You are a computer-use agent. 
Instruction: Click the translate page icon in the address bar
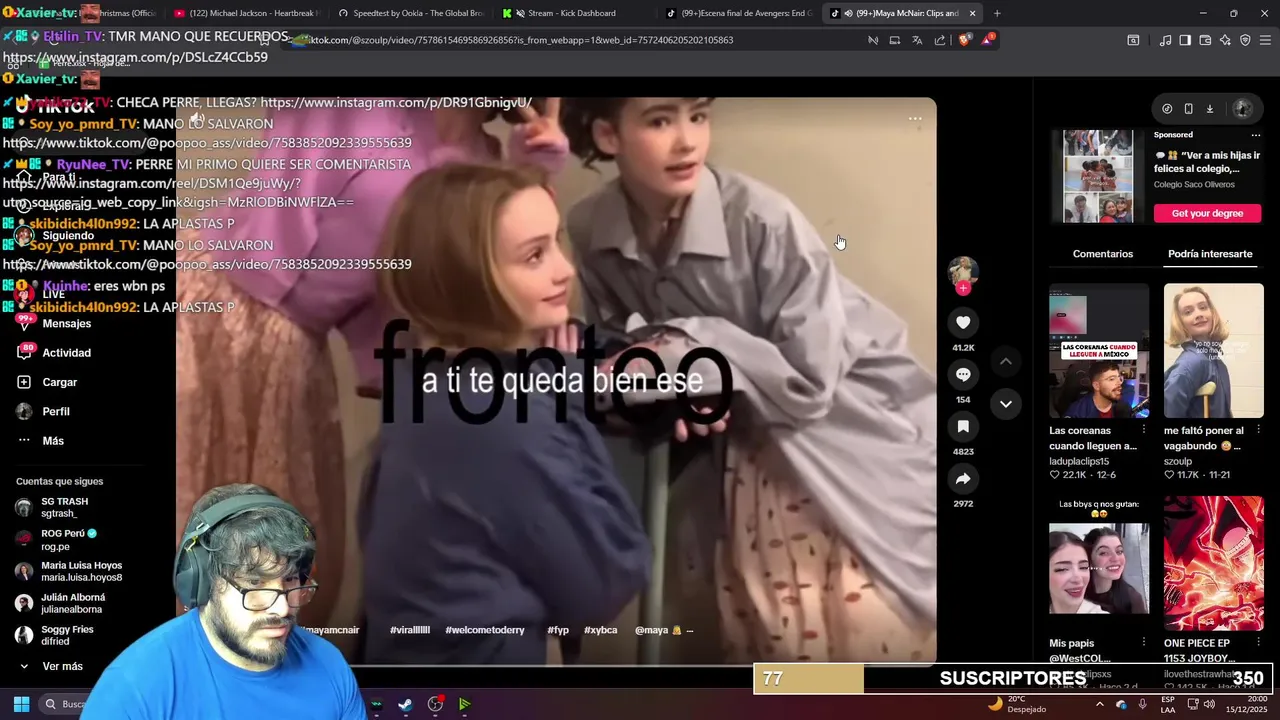click(x=917, y=40)
